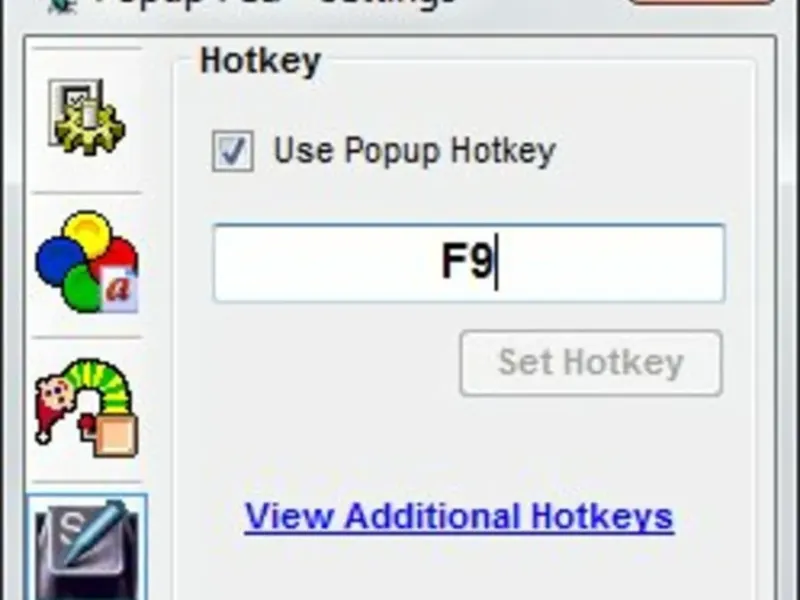Click the Hotkey group box heading
This screenshot has height=600, width=800.
click(x=260, y=62)
